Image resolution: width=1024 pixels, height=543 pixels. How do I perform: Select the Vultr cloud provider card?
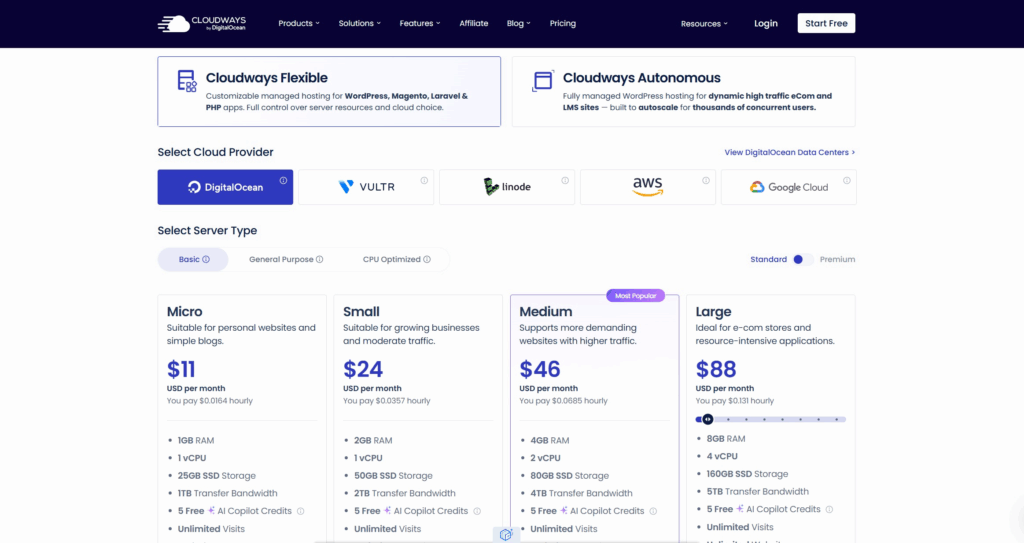(366, 187)
